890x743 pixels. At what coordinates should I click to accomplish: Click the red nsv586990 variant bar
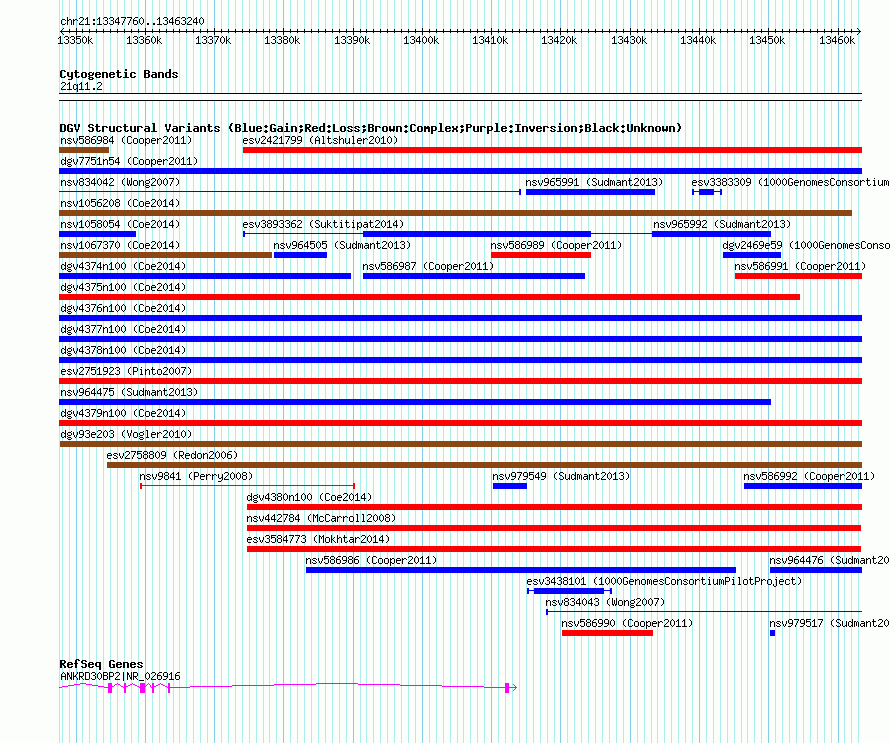point(607,633)
